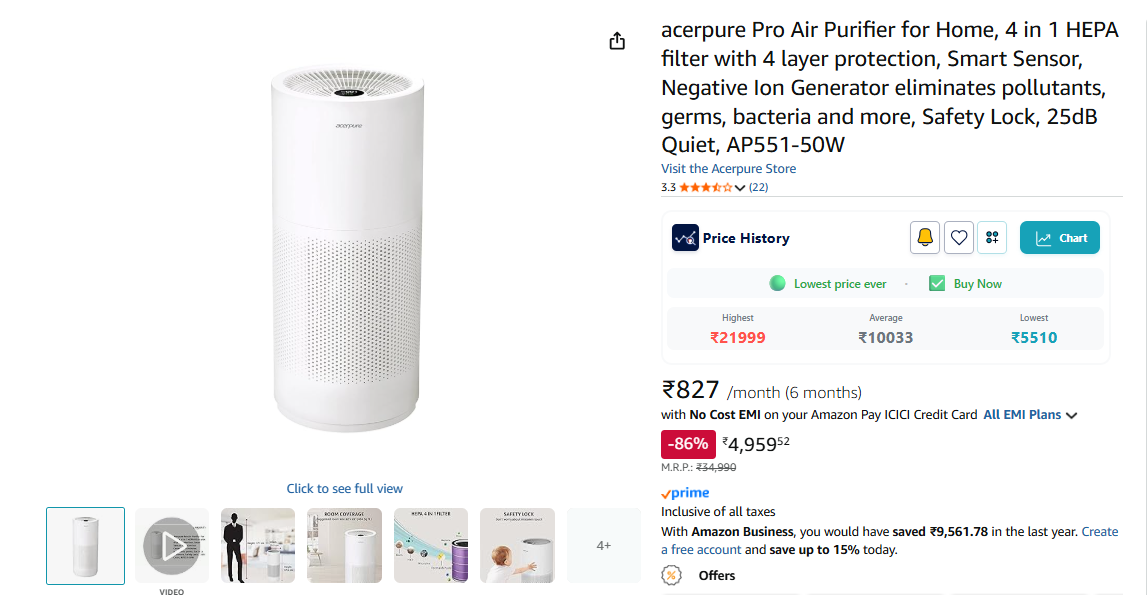Image resolution: width=1147 pixels, height=595 pixels.
Task: Click the price alert bell icon
Action: 925,238
